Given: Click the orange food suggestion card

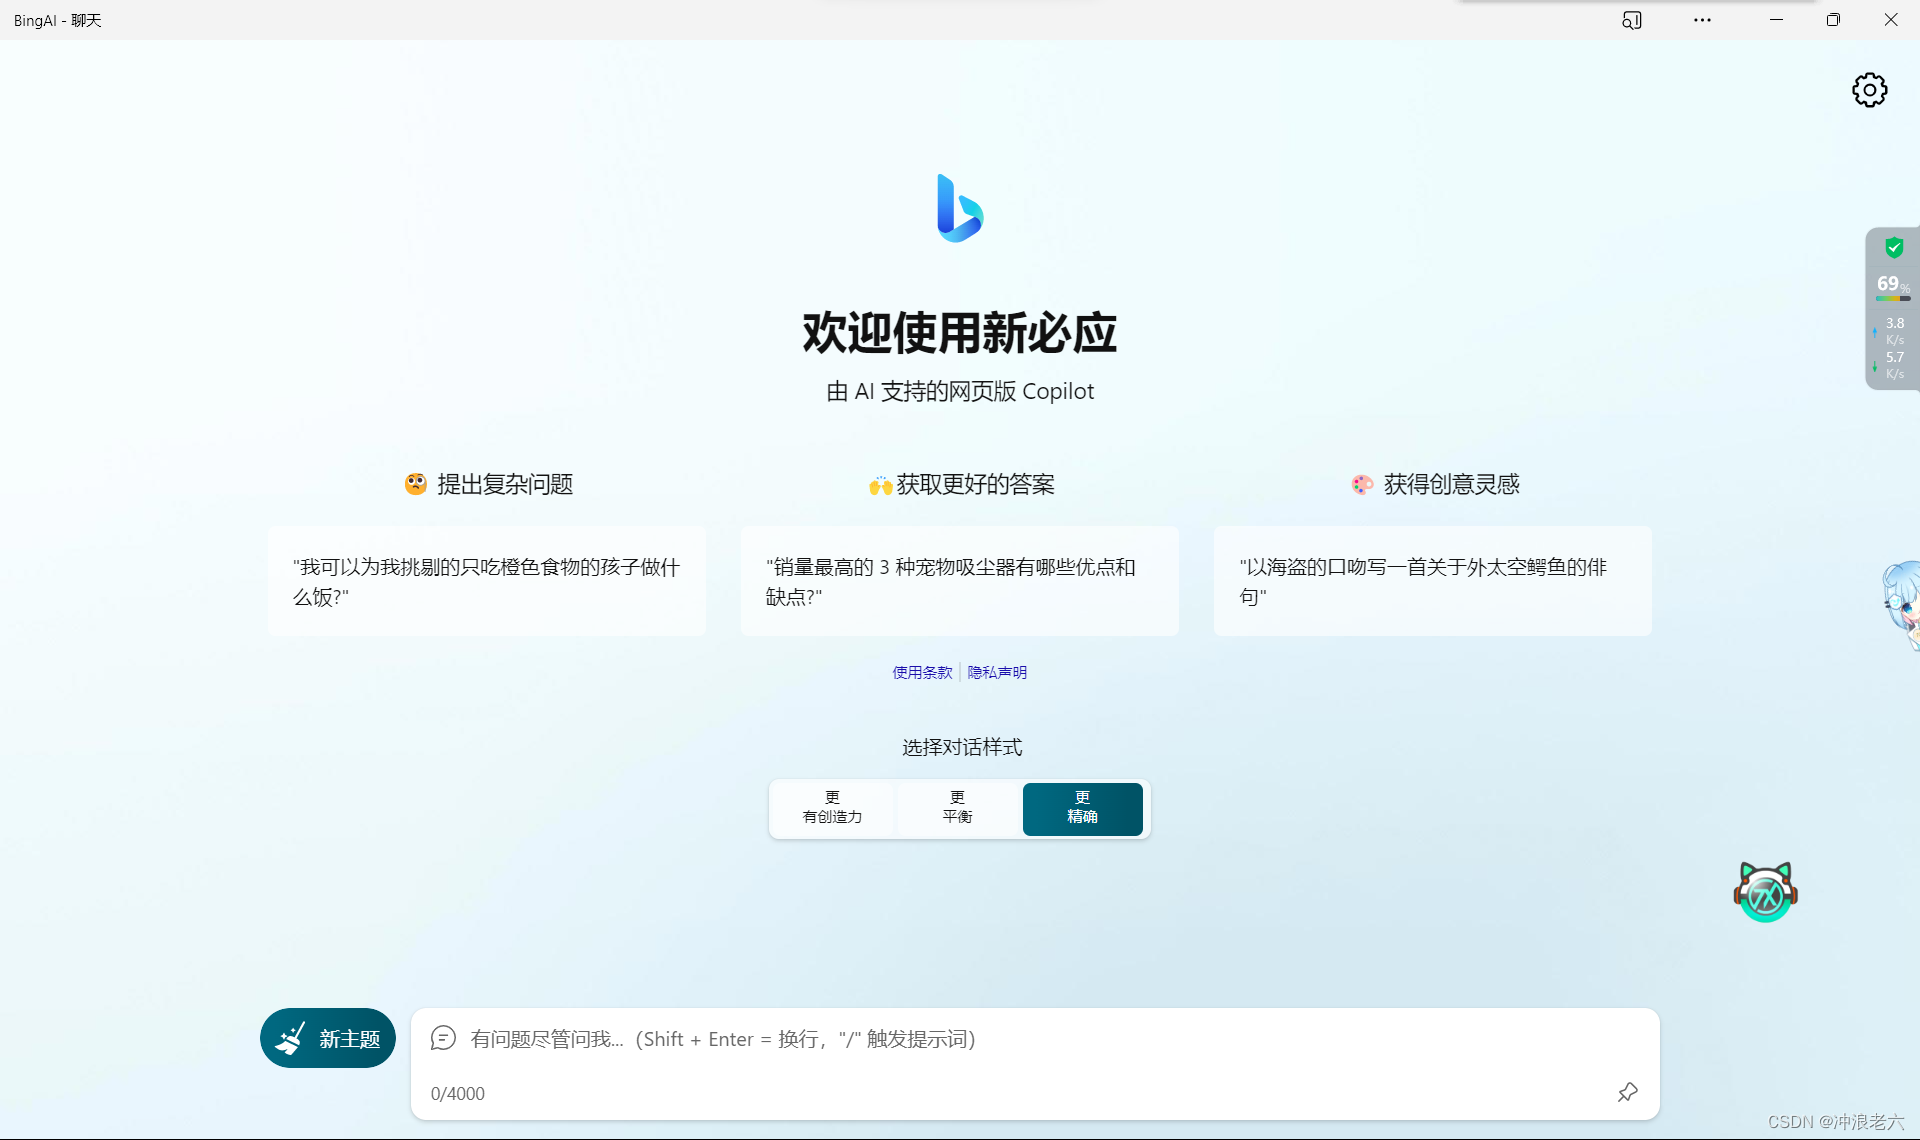Looking at the screenshot, I should click(x=486, y=581).
